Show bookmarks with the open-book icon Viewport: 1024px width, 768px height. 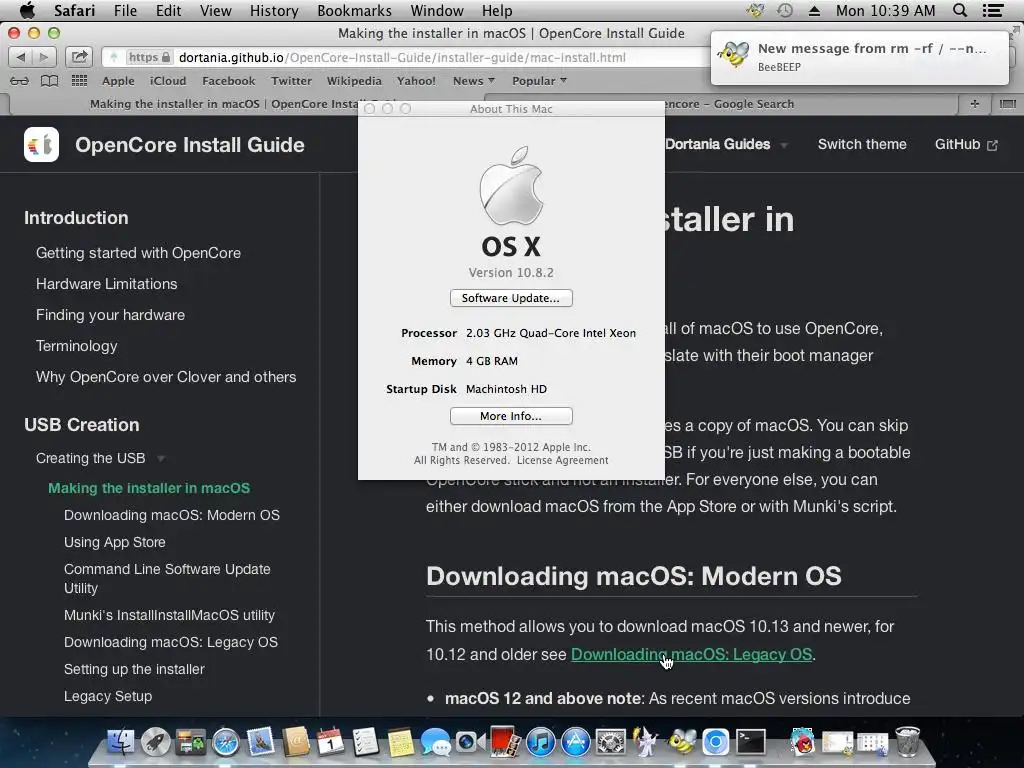[50, 81]
